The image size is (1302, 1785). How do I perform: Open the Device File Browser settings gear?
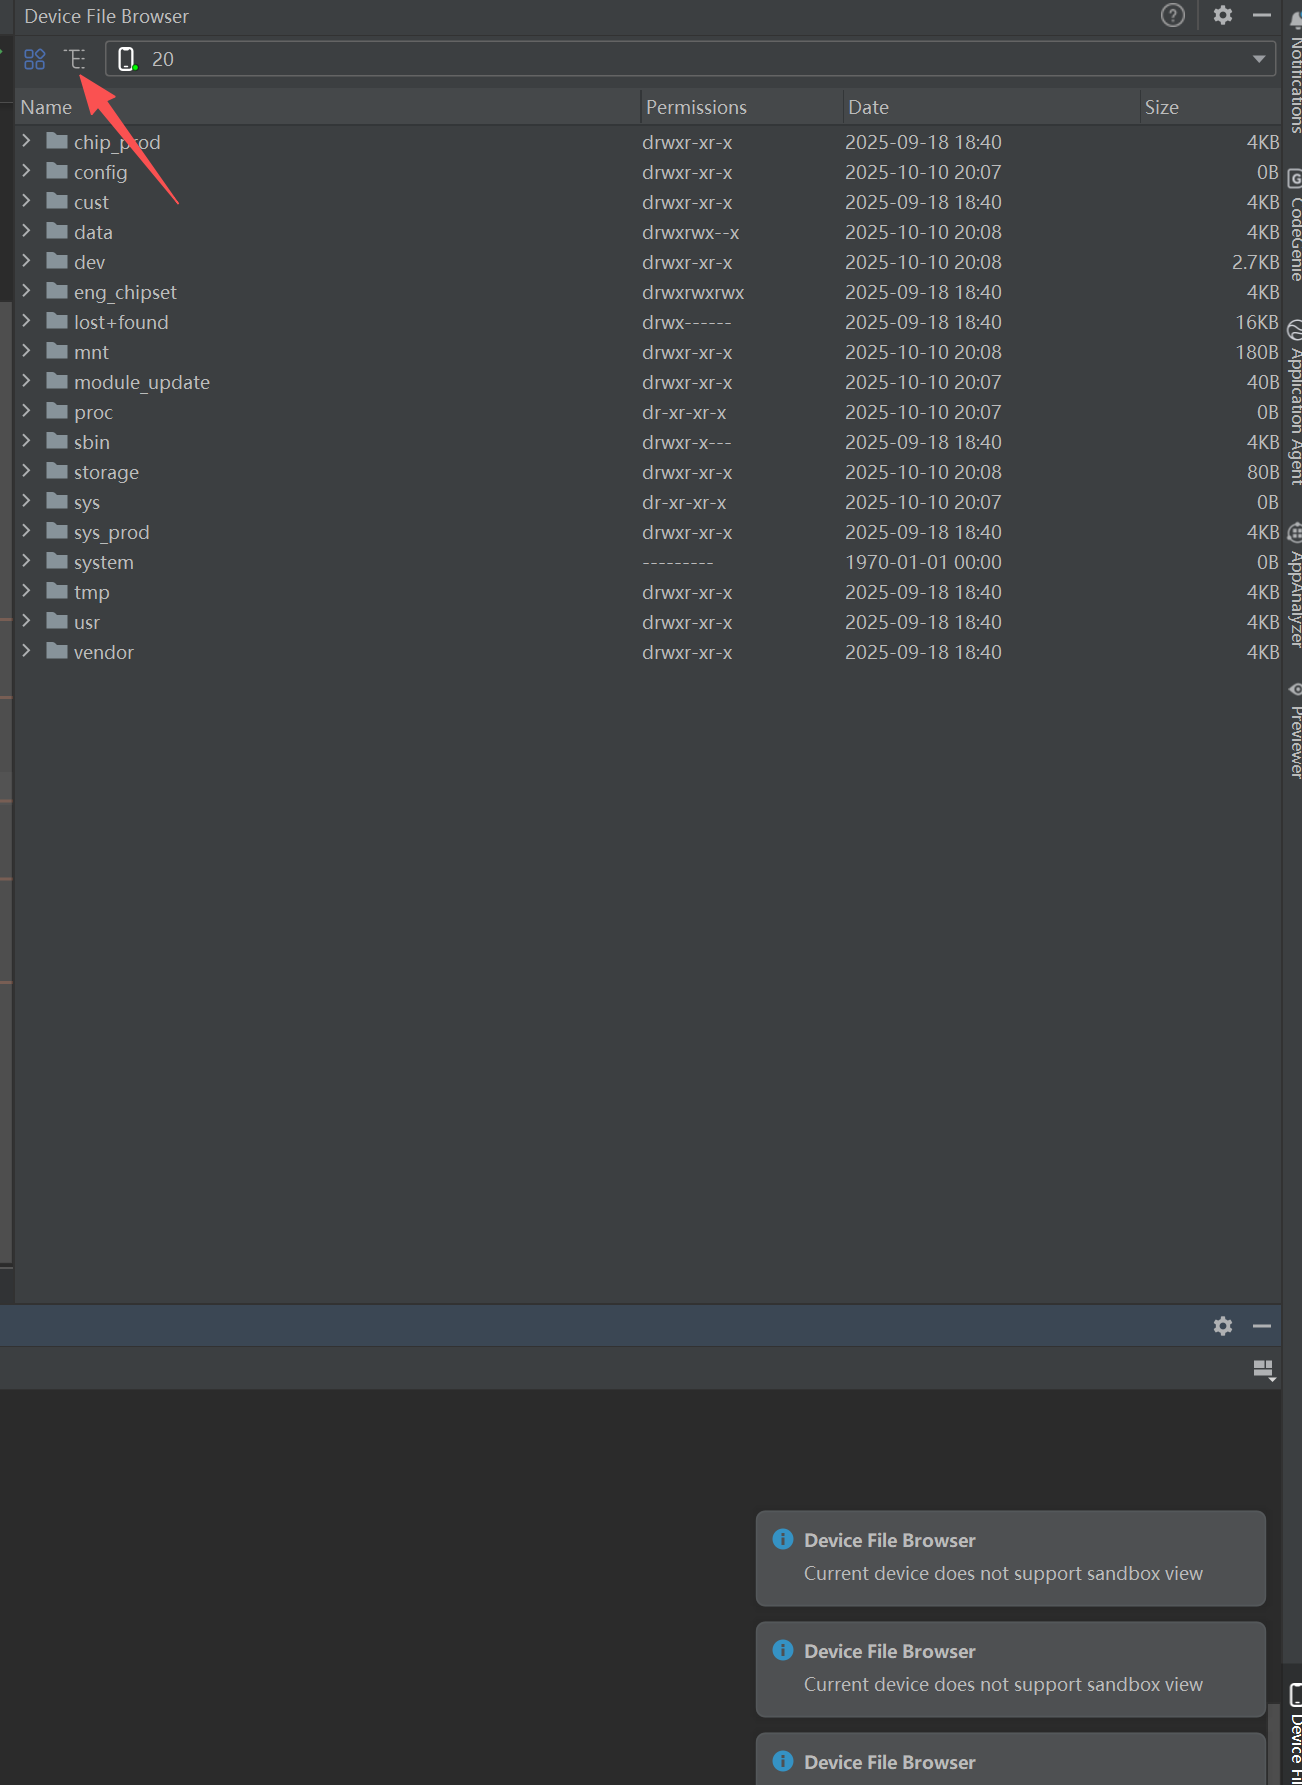(x=1222, y=15)
